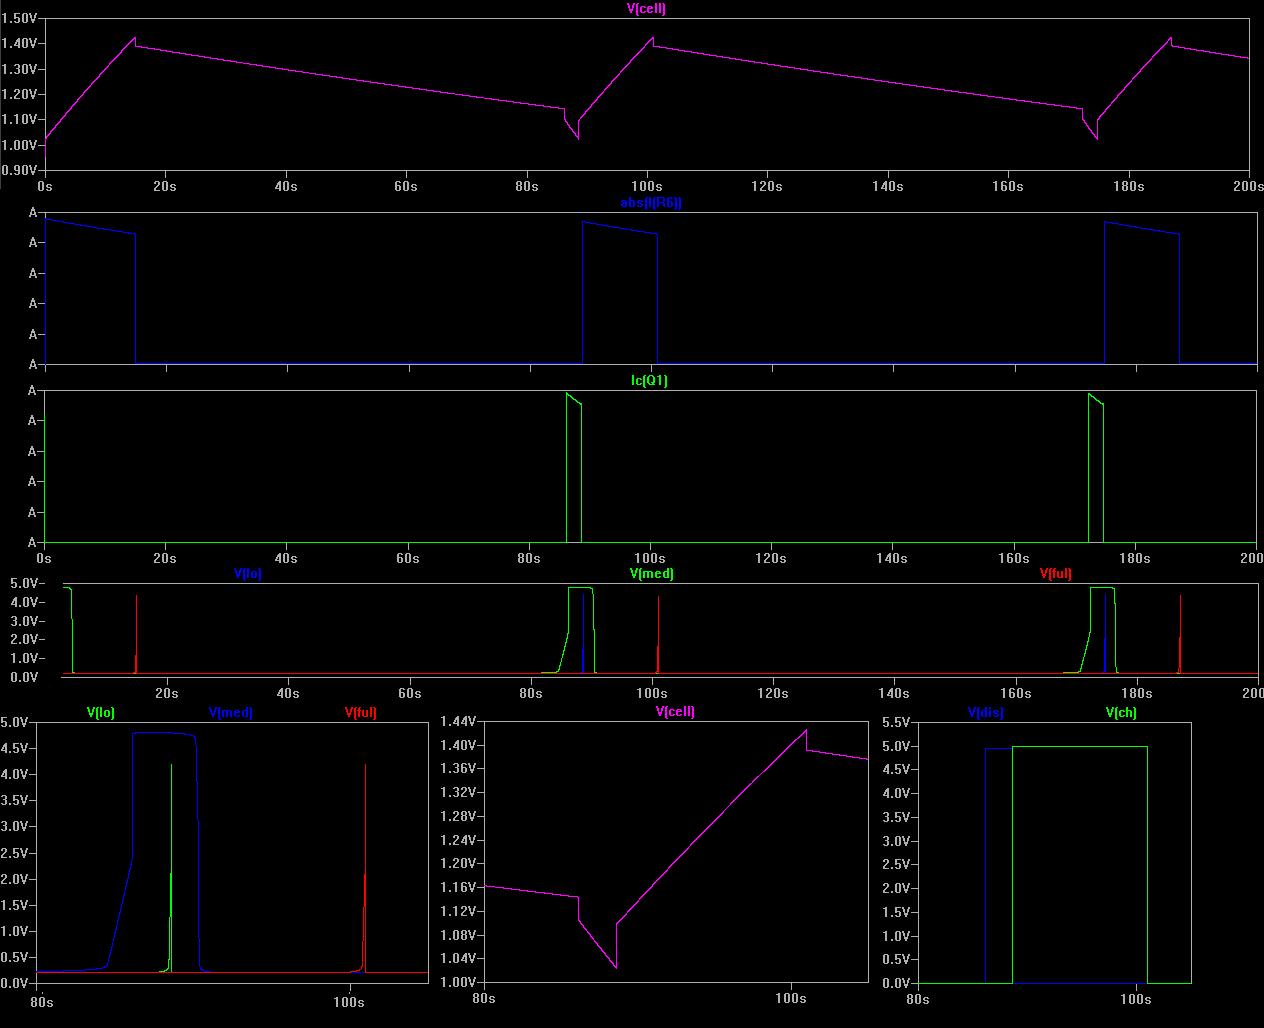
Task: Click the 120s time label under the Ic(Q1) plot
Action: [x=771, y=559]
